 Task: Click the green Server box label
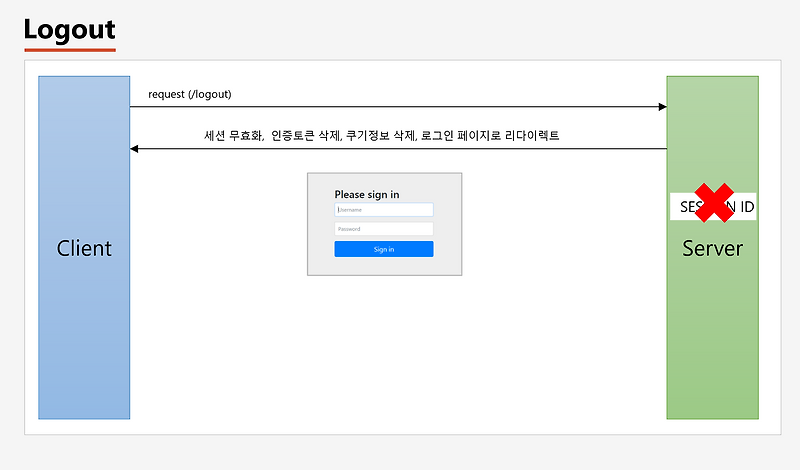pos(712,249)
